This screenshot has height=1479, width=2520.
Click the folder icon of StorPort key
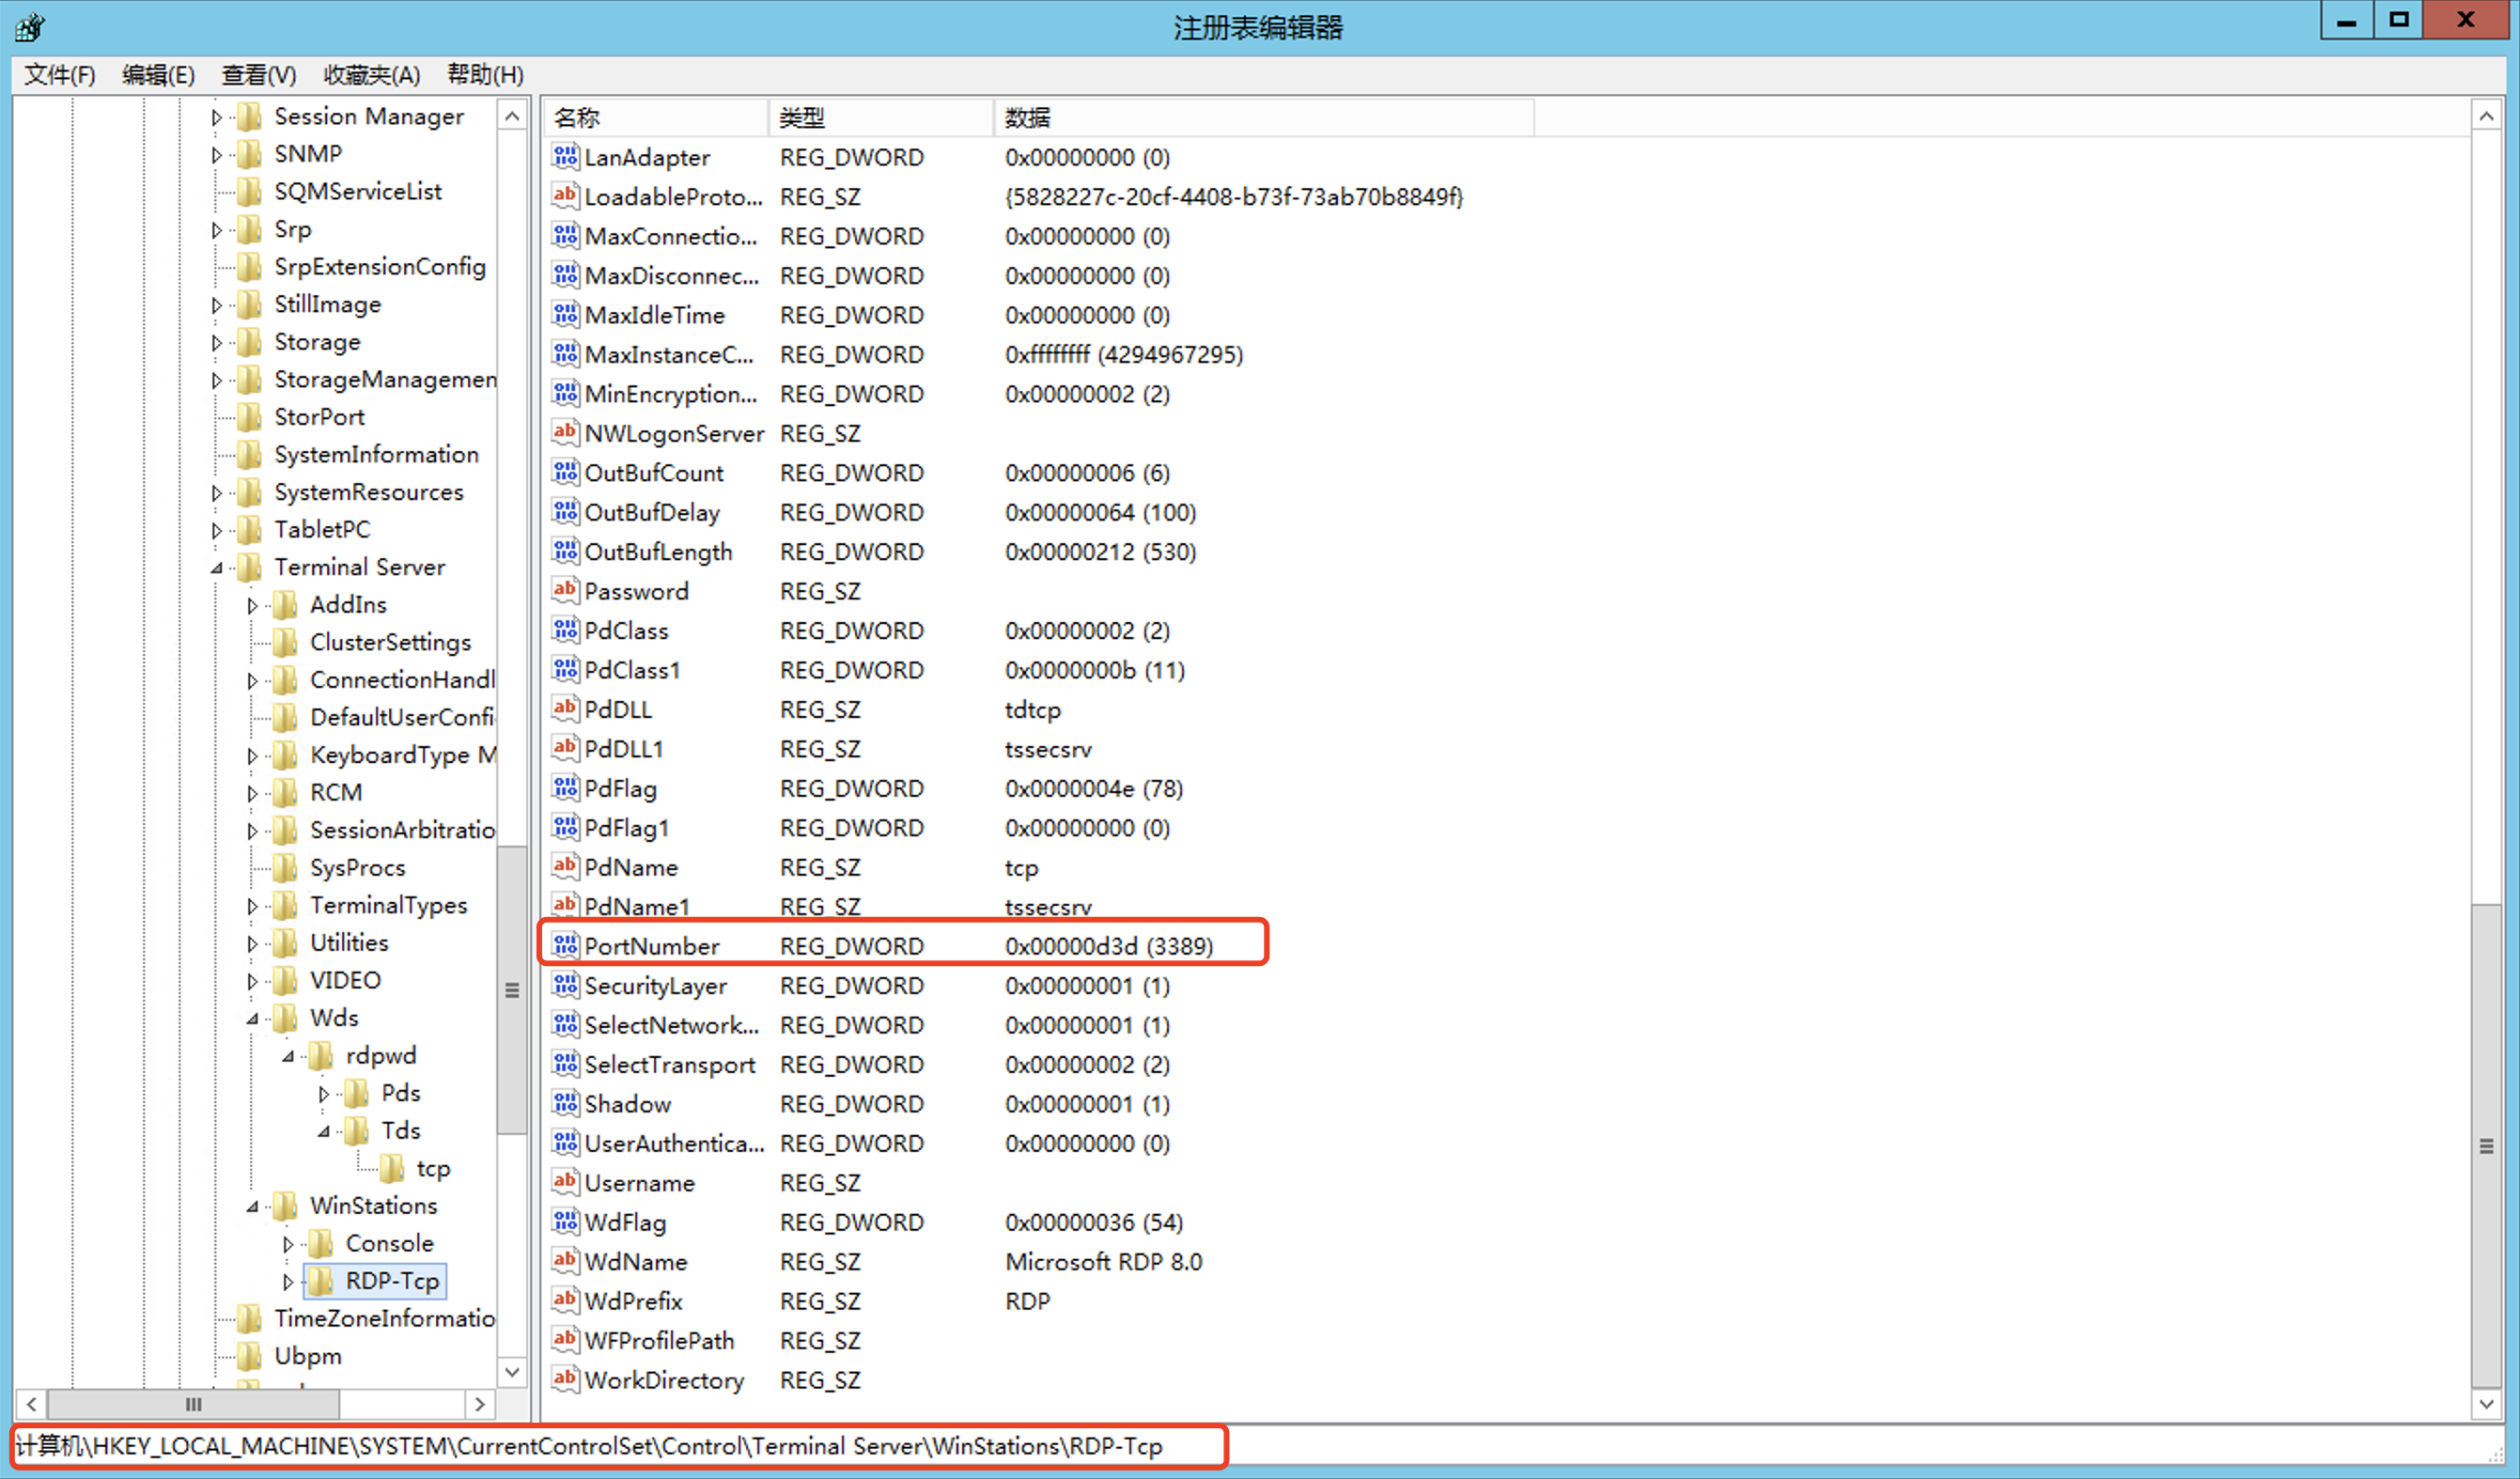coord(249,417)
